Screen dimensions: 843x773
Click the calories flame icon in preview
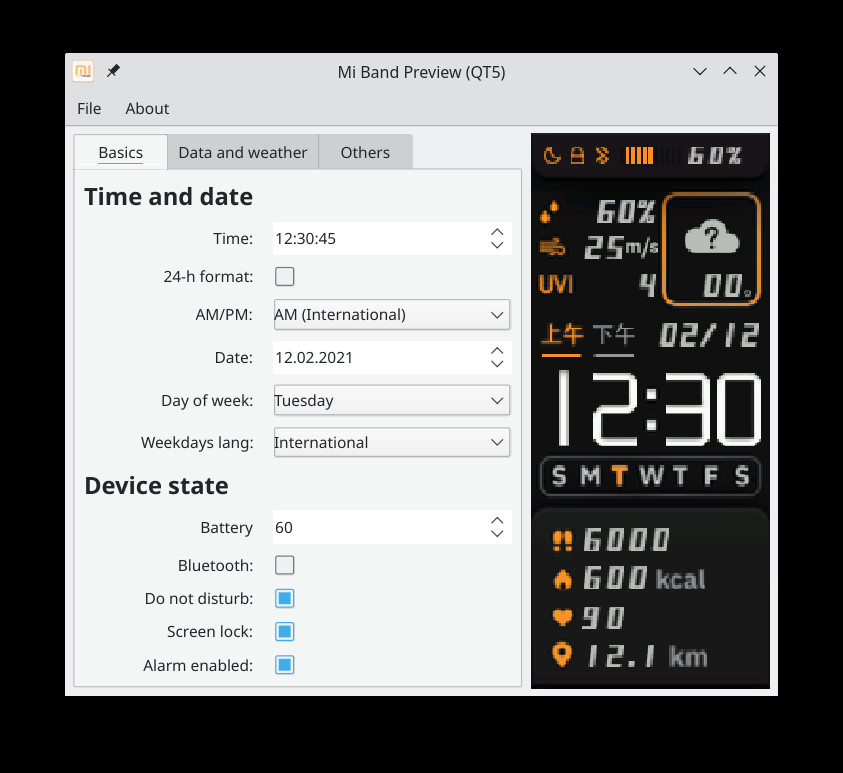pos(562,579)
